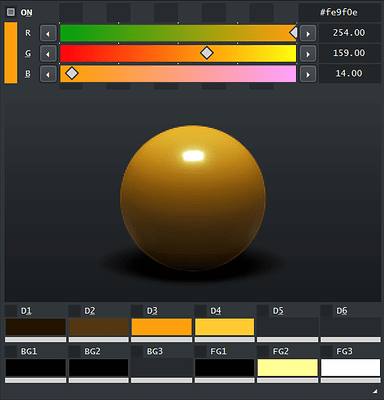384x400 pixels.
Task: Toggle the BG2 checkbox
Action: coord(74,351)
